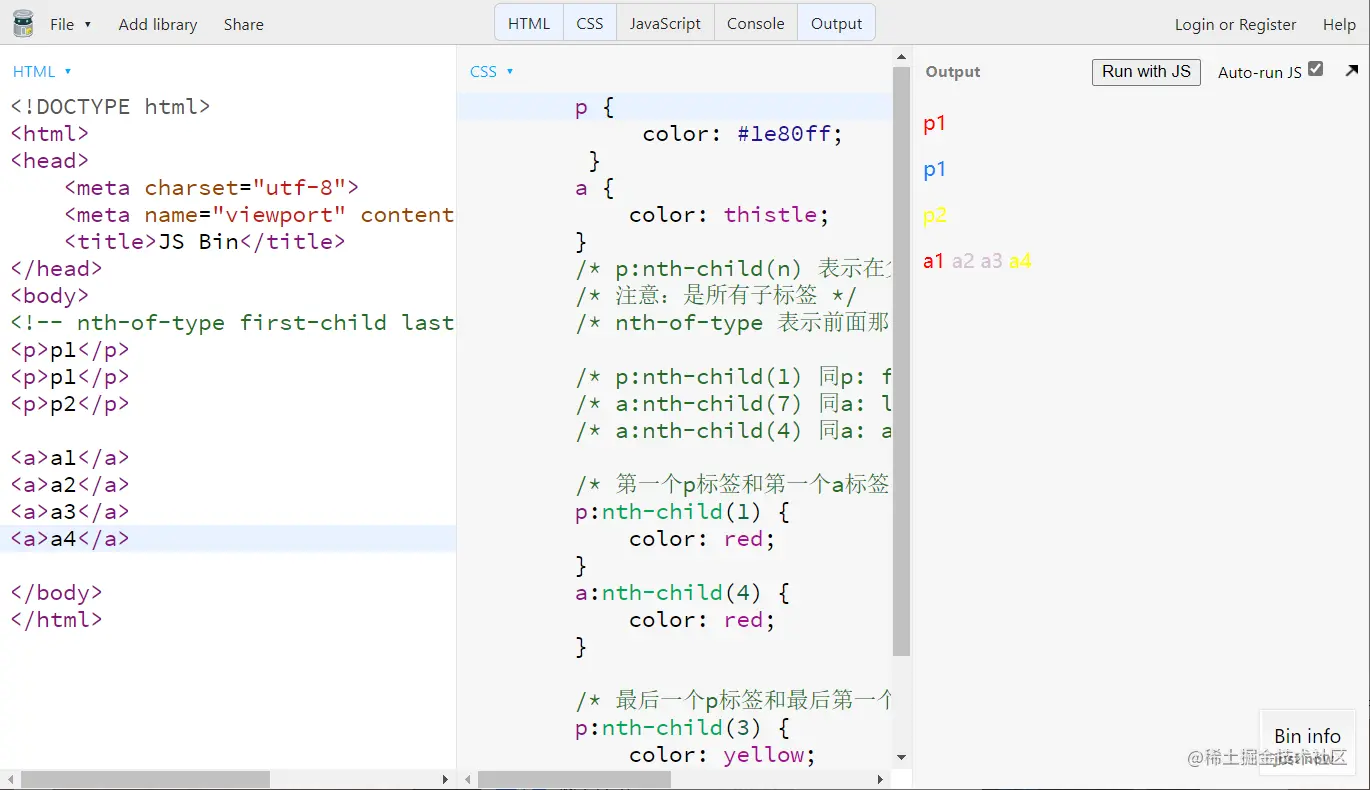Viewport: 1370px width, 790px height.
Task: Click the "p:nth-child(1) {" selector line
Action: click(x=682, y=512)
